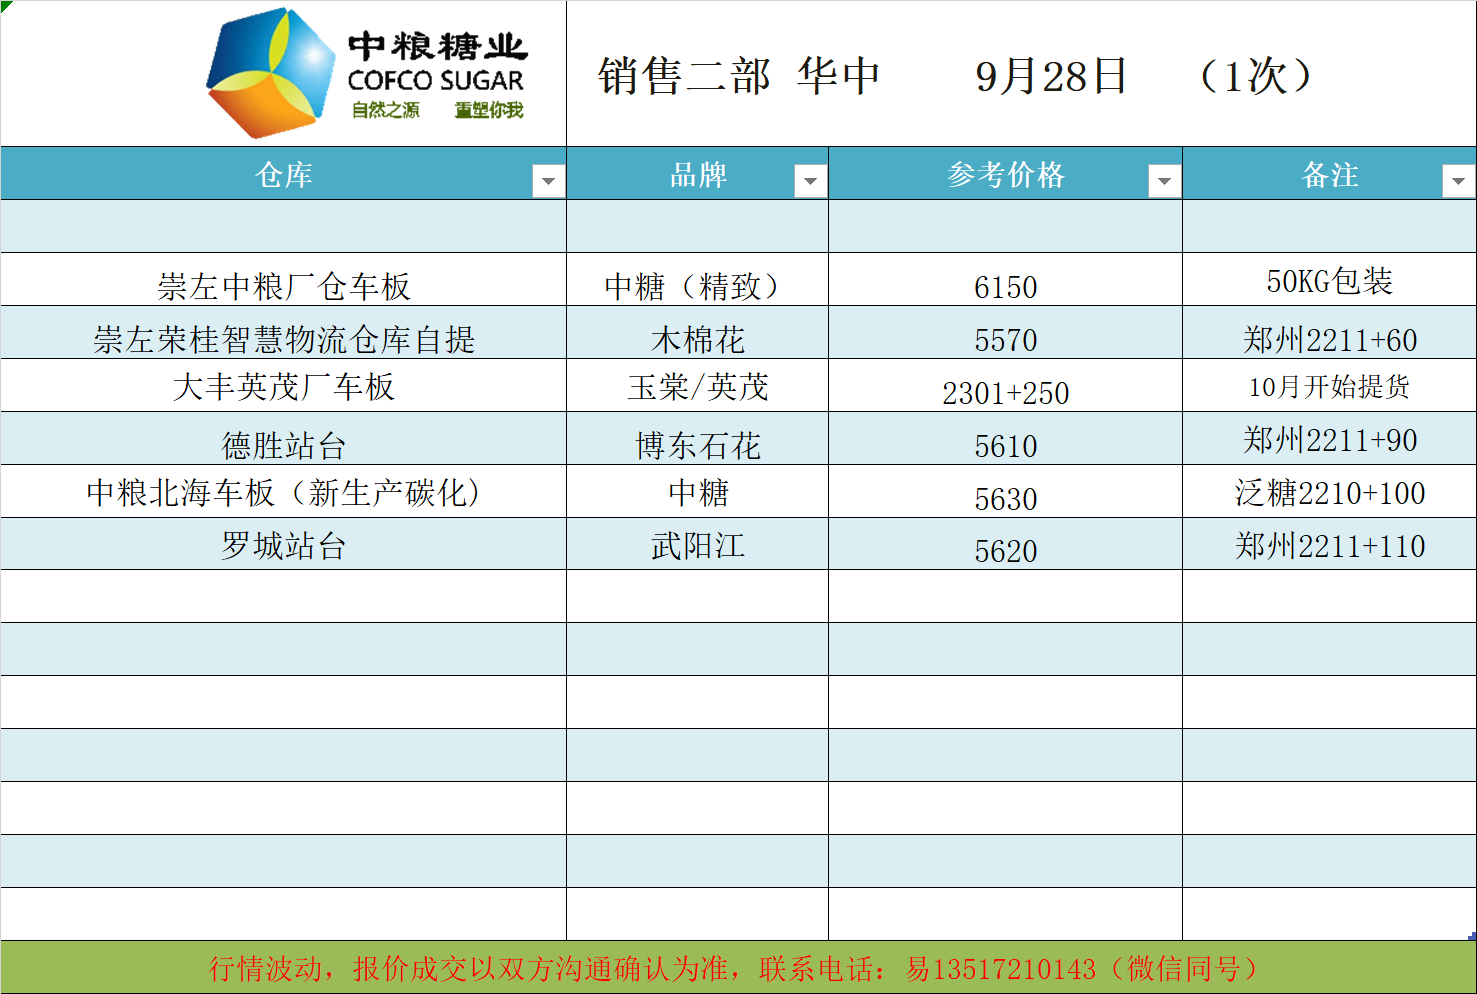This screenshot has width=1477, height=994.
Task: Select the 博东石花 brand cell
Action: pyautogui.click(x=697, y=445)
